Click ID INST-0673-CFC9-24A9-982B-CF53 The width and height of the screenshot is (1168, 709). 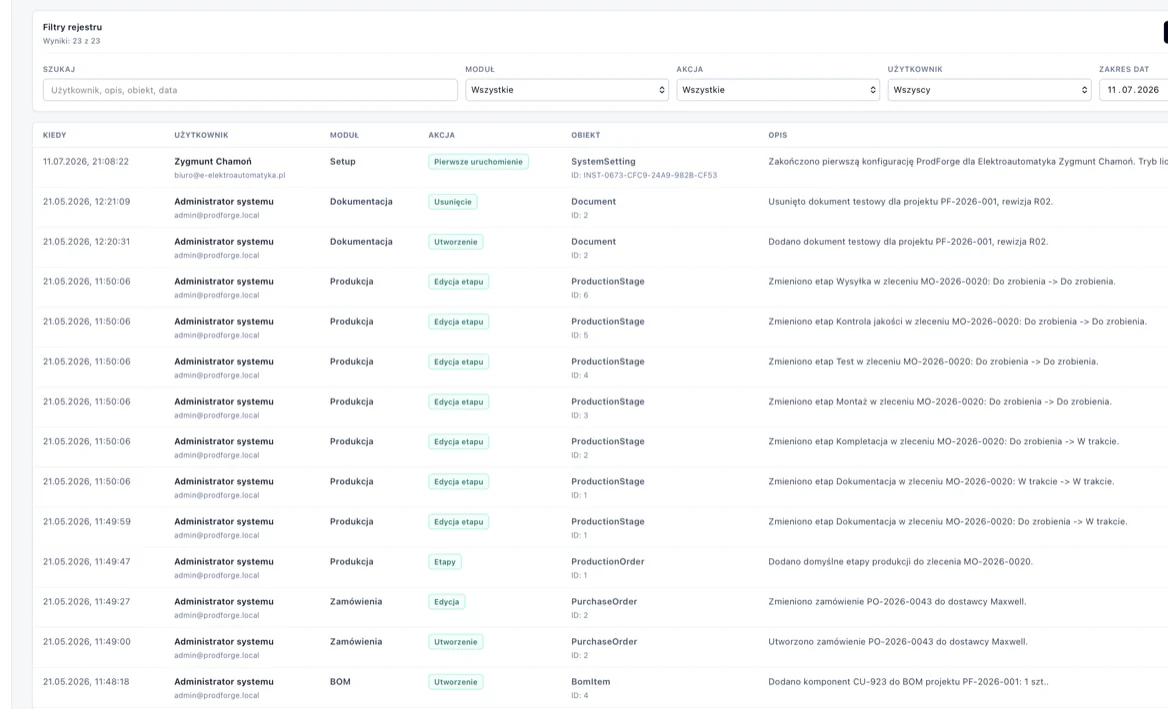tap(644, 176)
